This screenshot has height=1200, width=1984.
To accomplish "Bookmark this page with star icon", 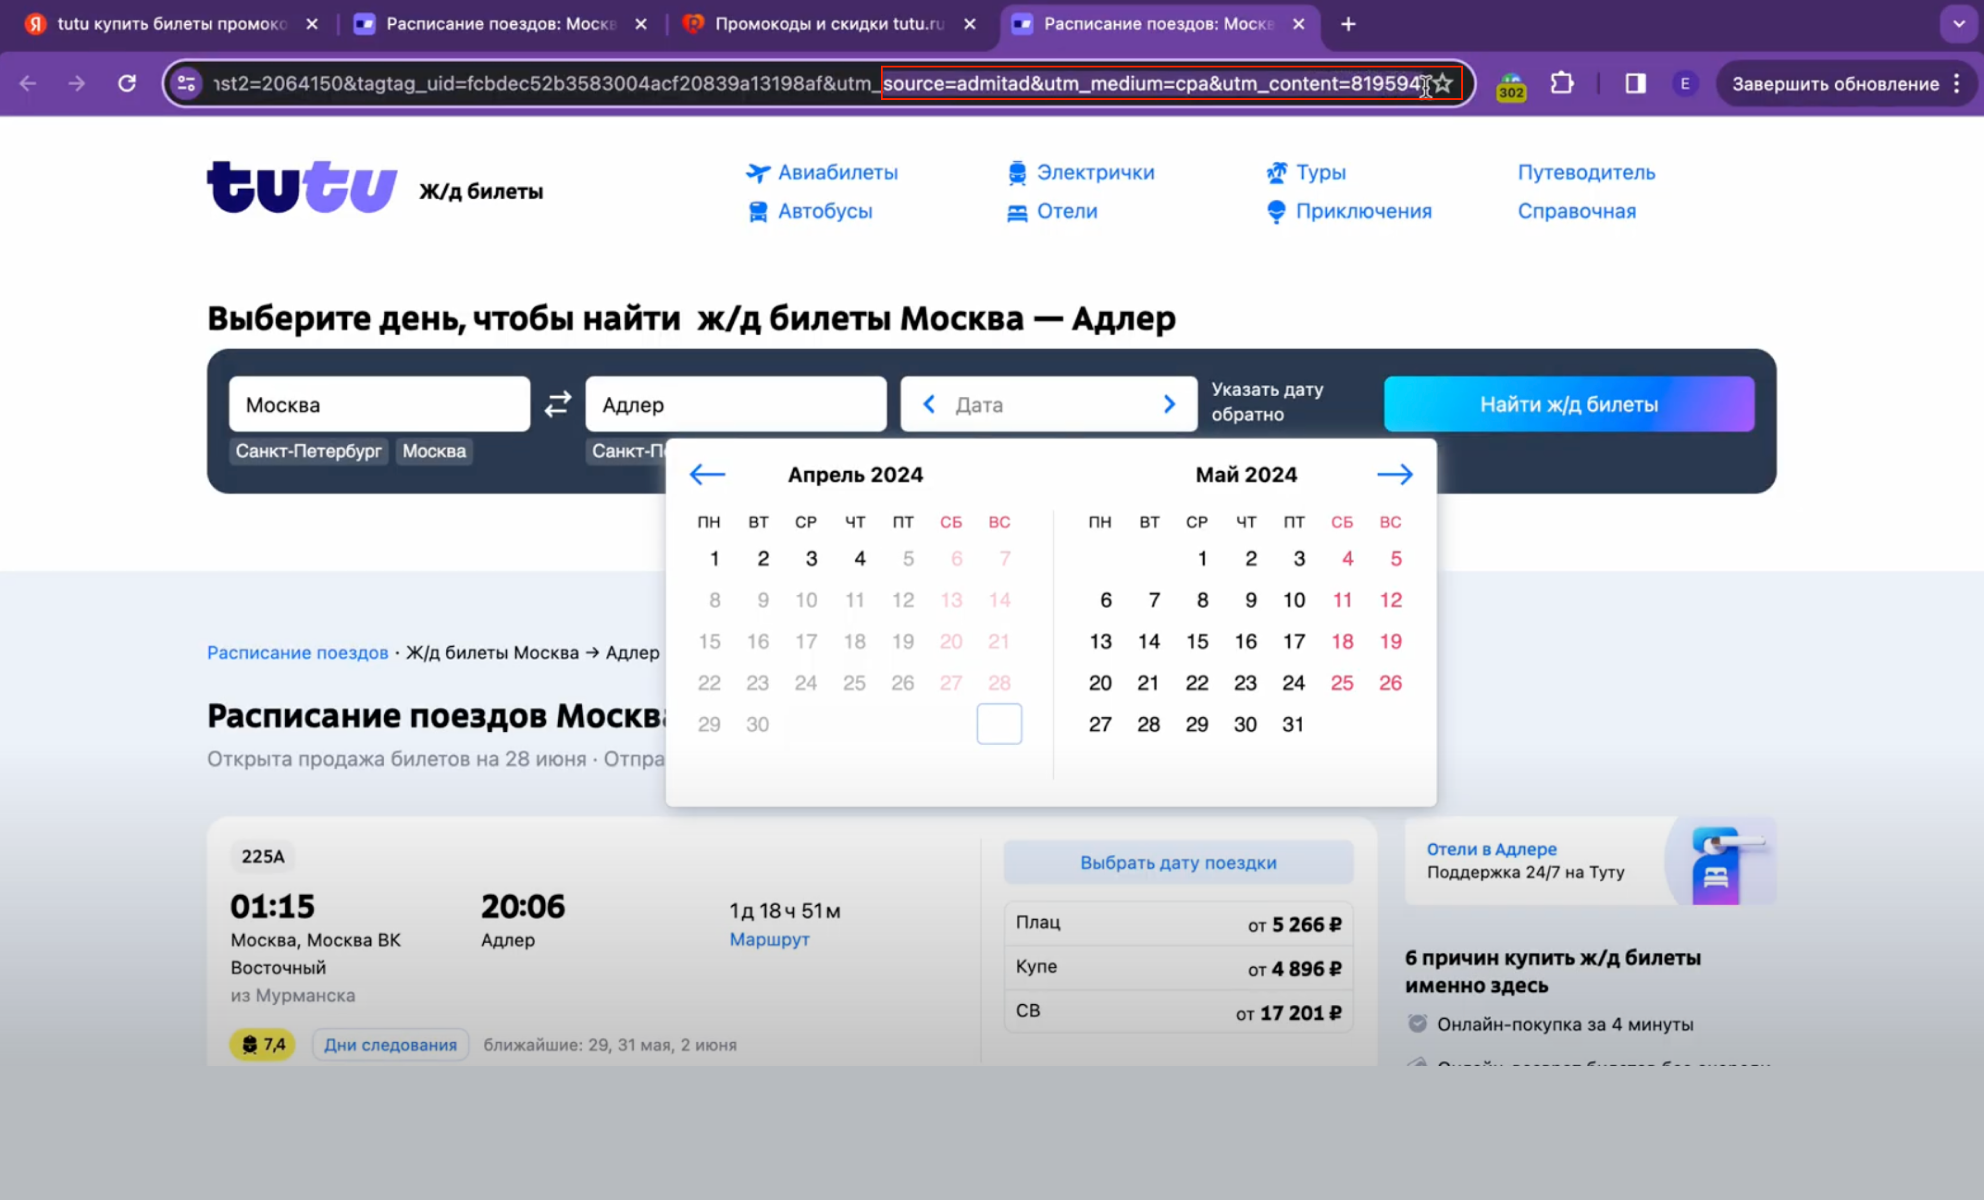I will 1443,84.
